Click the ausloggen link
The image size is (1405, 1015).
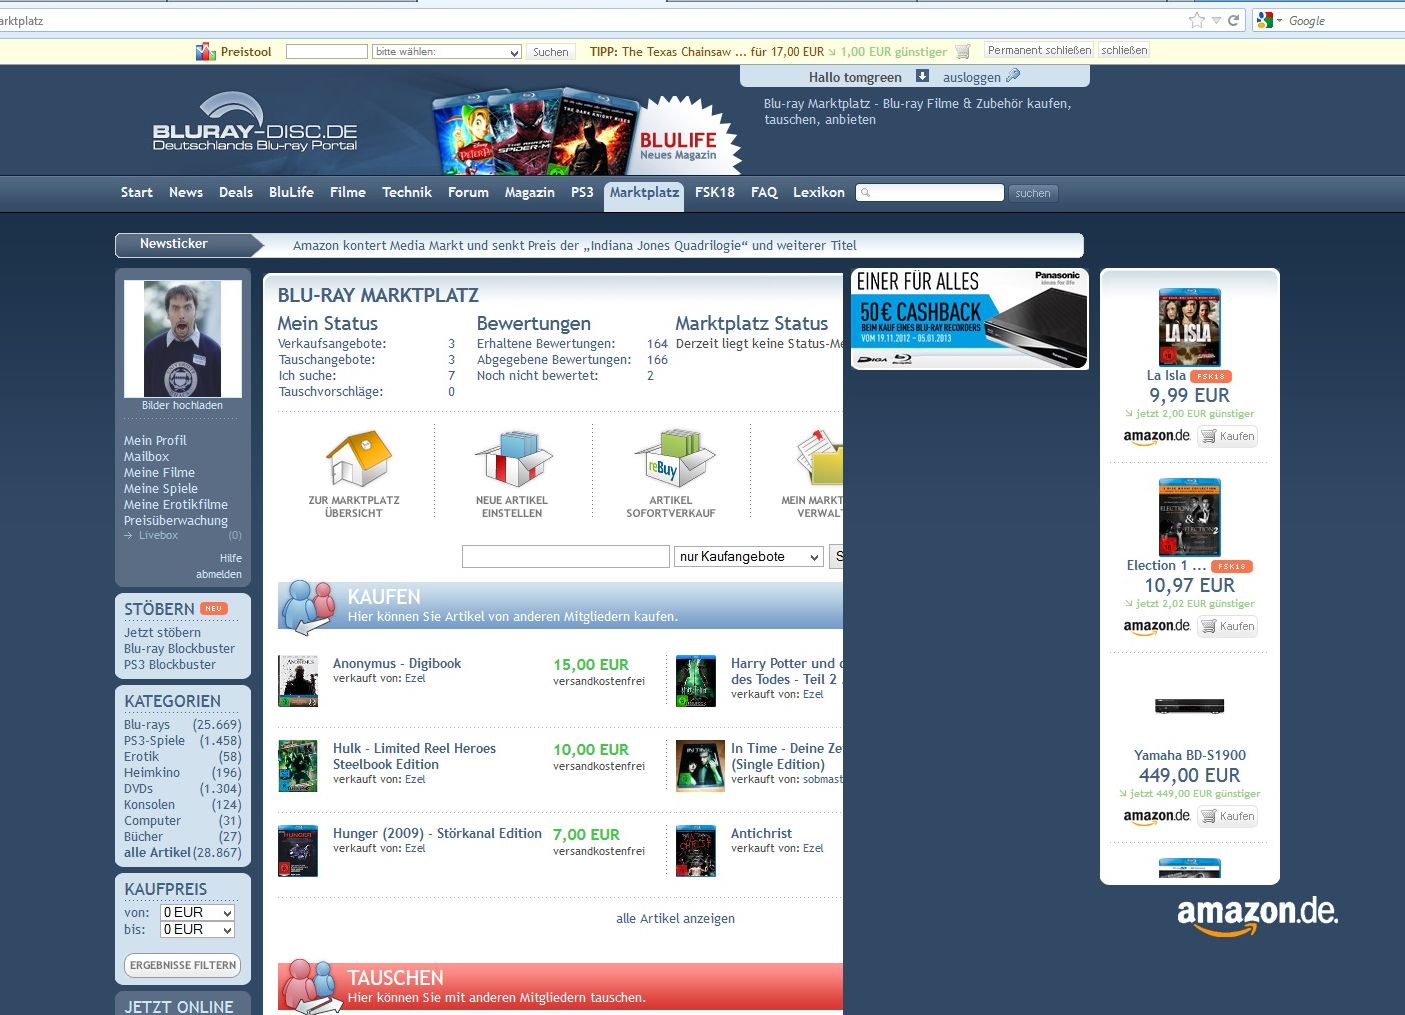tap(971, 77)
